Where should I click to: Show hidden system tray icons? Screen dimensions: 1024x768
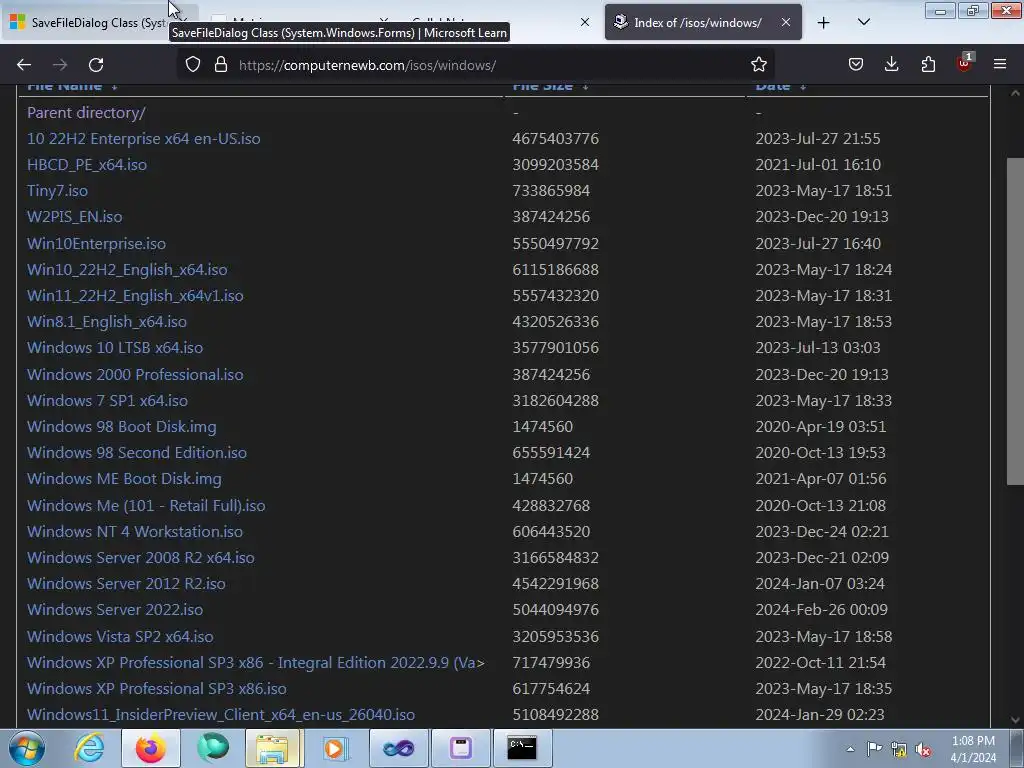click(x=850, y=749)
